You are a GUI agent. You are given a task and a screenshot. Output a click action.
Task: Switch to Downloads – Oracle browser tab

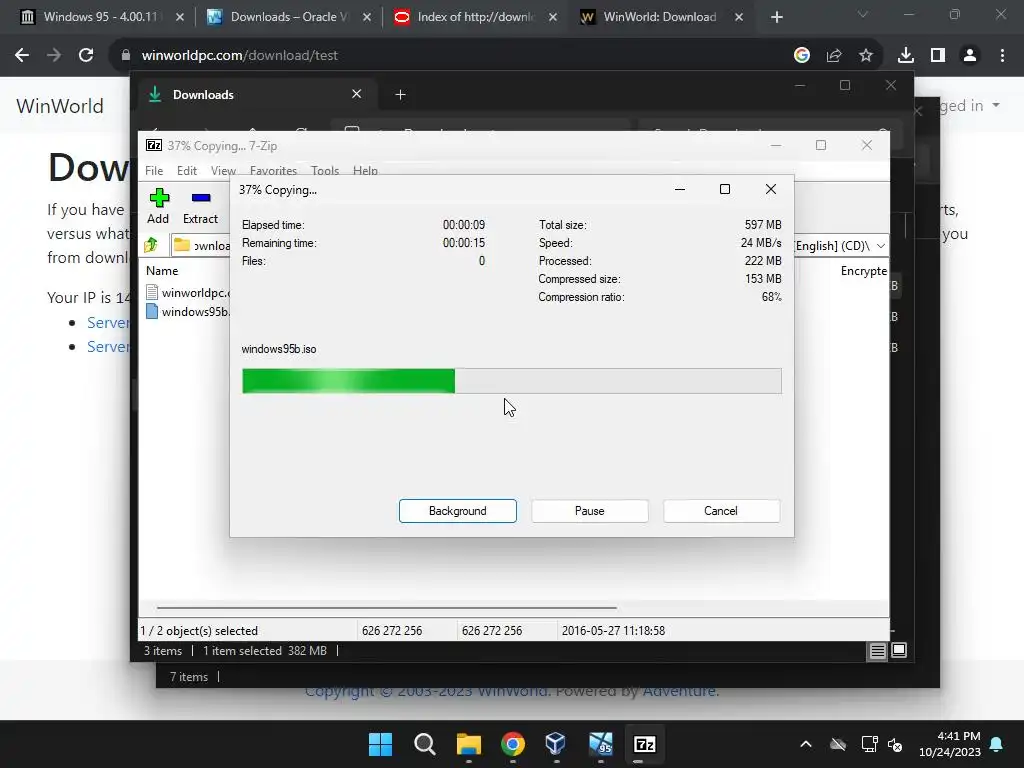click(289, 17)
